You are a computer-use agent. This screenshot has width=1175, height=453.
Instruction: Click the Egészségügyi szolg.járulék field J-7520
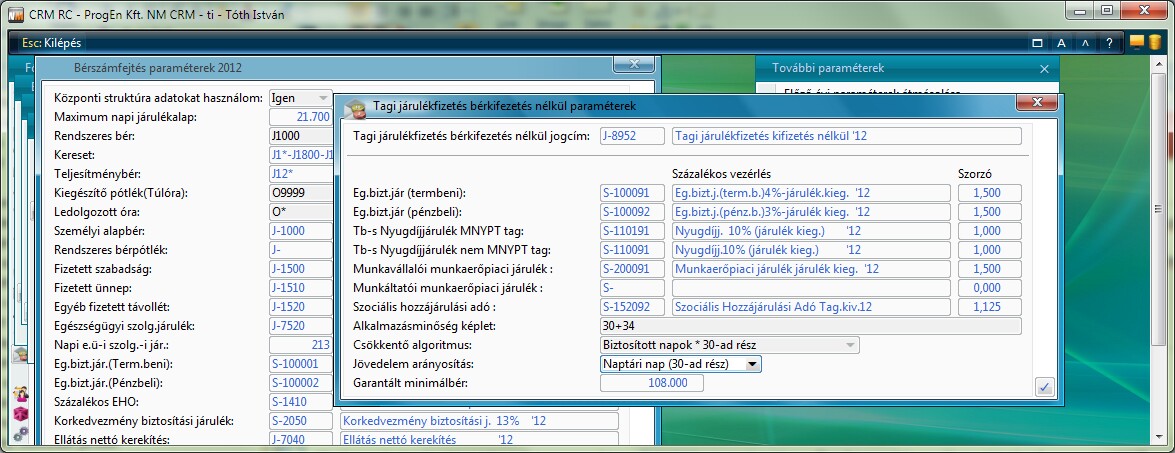pyautogui.click(x=300, y=326)
